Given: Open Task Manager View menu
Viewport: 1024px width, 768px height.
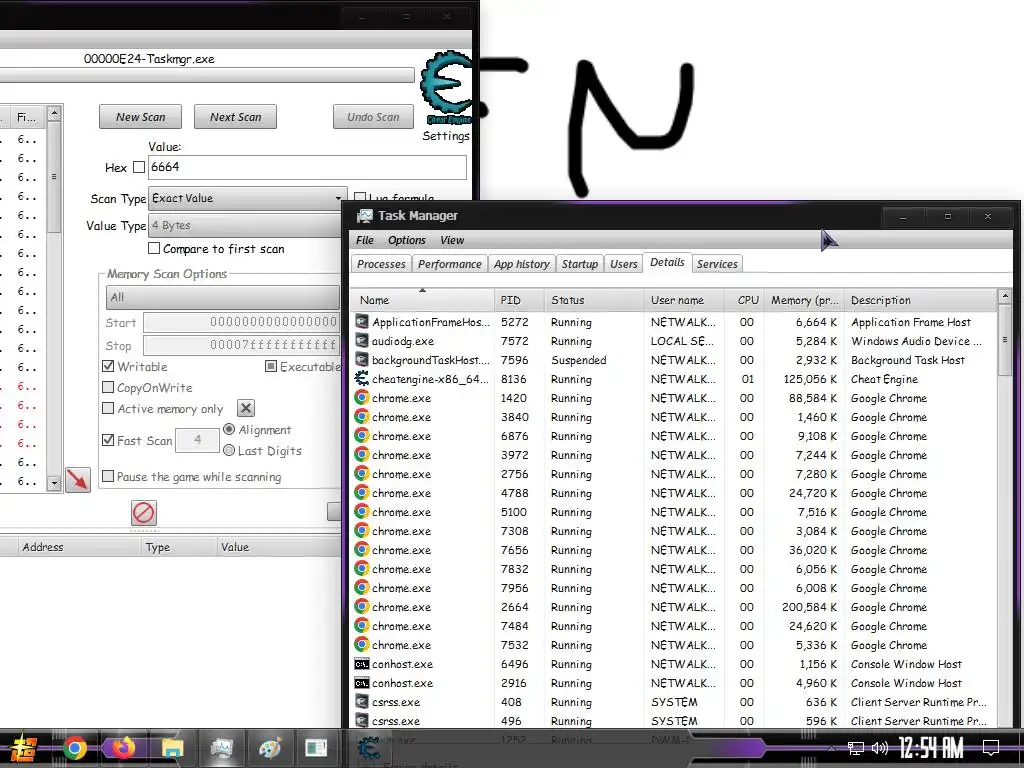Looking at the screenshot, I should (x=451, y=240).
